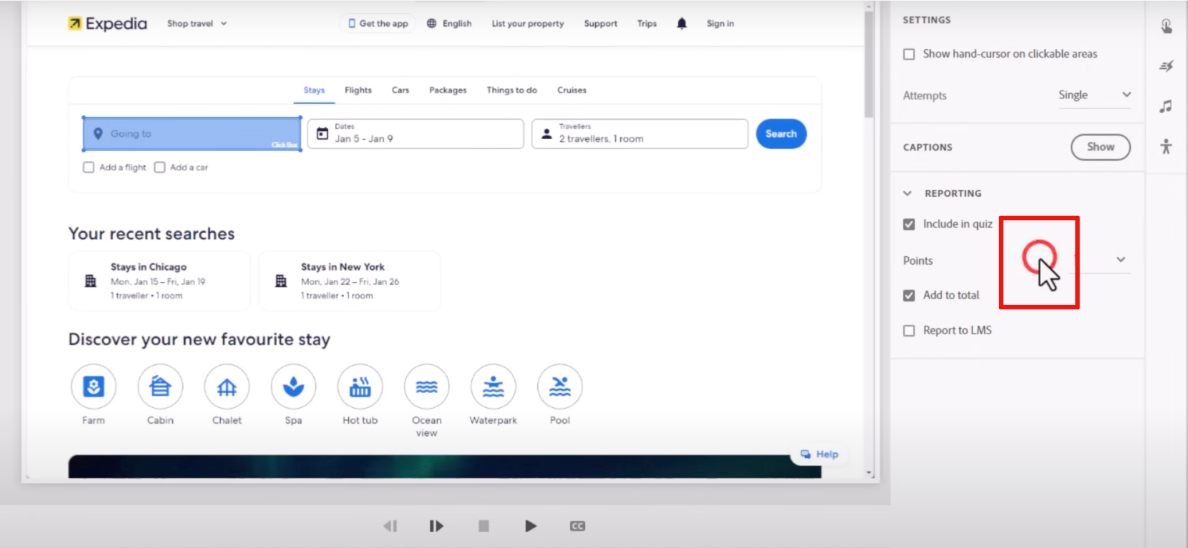Select the Chalet stay type icon
The width and height of the screenshot is (1188, 548).
(227, 387)
